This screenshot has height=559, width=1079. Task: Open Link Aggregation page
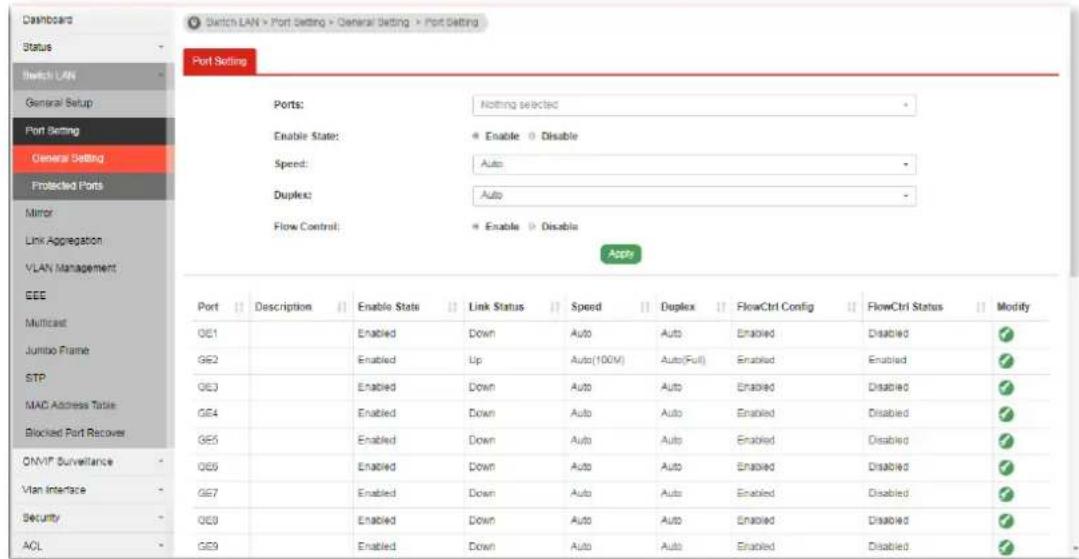pyautogui.click(x=63, y=241)
